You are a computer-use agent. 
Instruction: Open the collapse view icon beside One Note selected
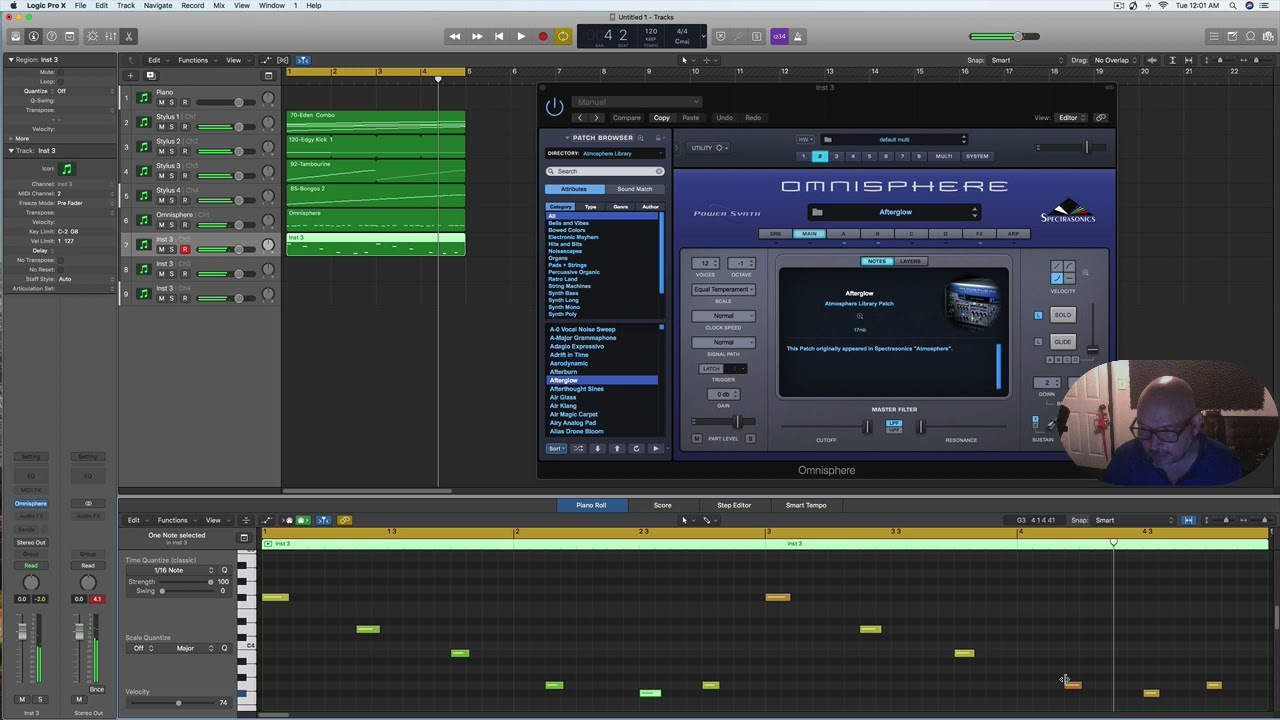243,537
